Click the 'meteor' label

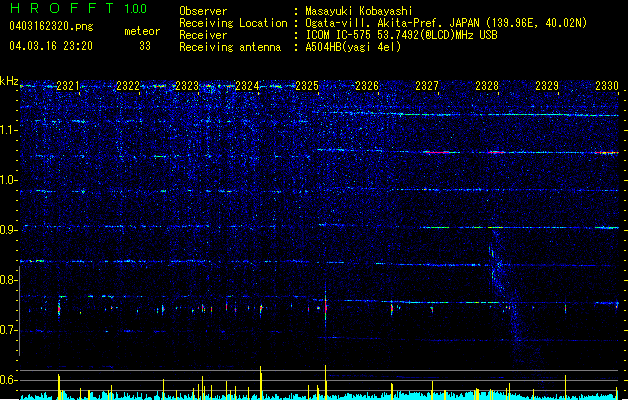(x=142, y=31)
